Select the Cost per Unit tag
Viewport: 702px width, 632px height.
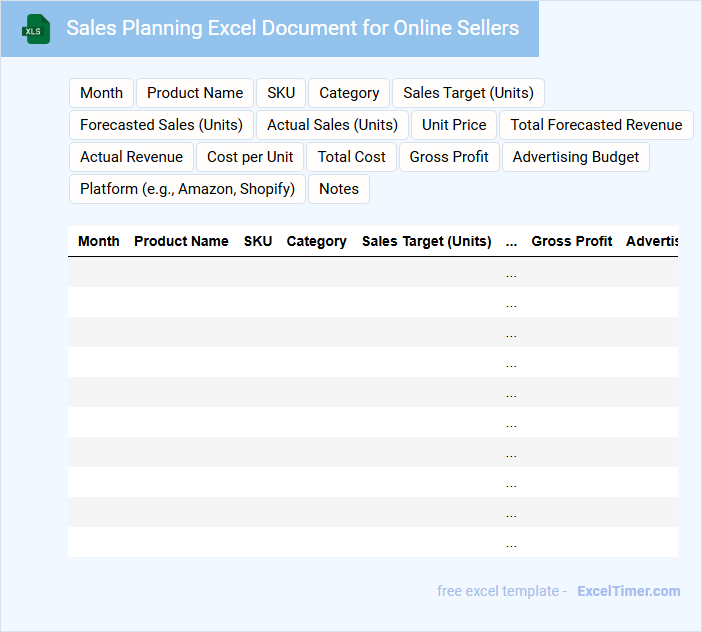250,157
